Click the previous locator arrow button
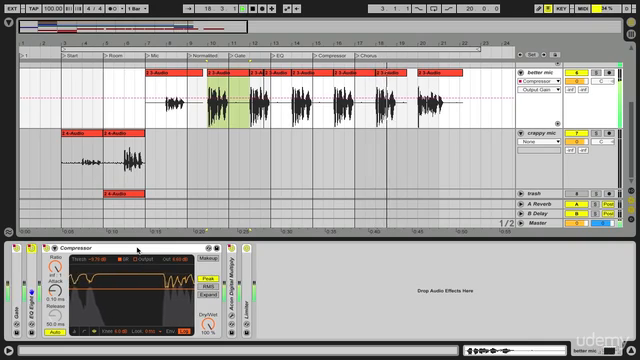 coord(520,55)
